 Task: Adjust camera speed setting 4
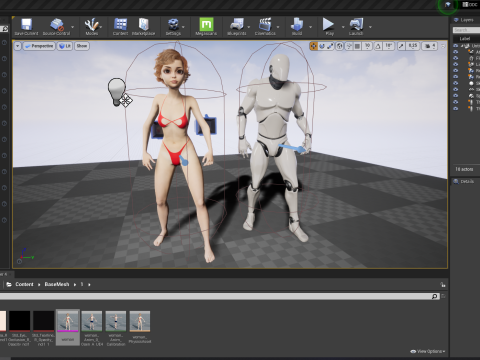(430, 46)
